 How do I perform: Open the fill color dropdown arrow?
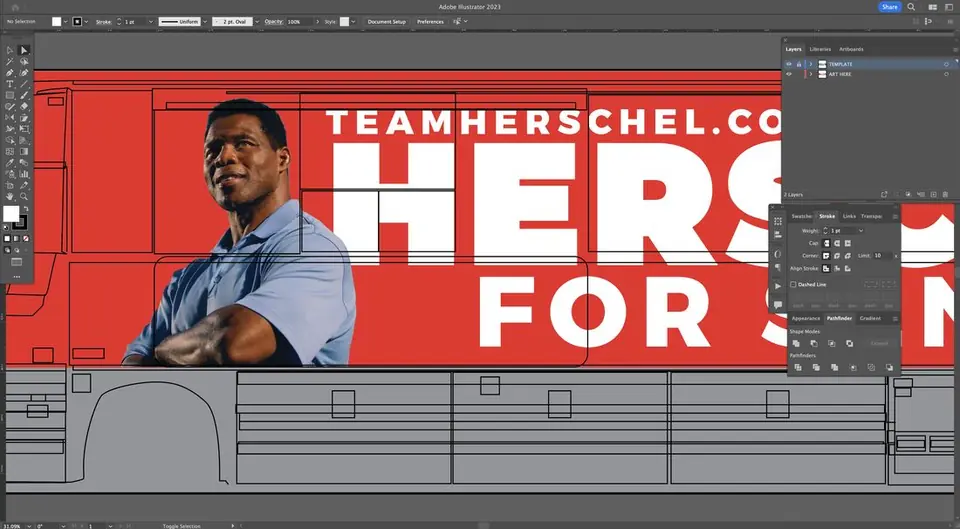tap(66, 21)
